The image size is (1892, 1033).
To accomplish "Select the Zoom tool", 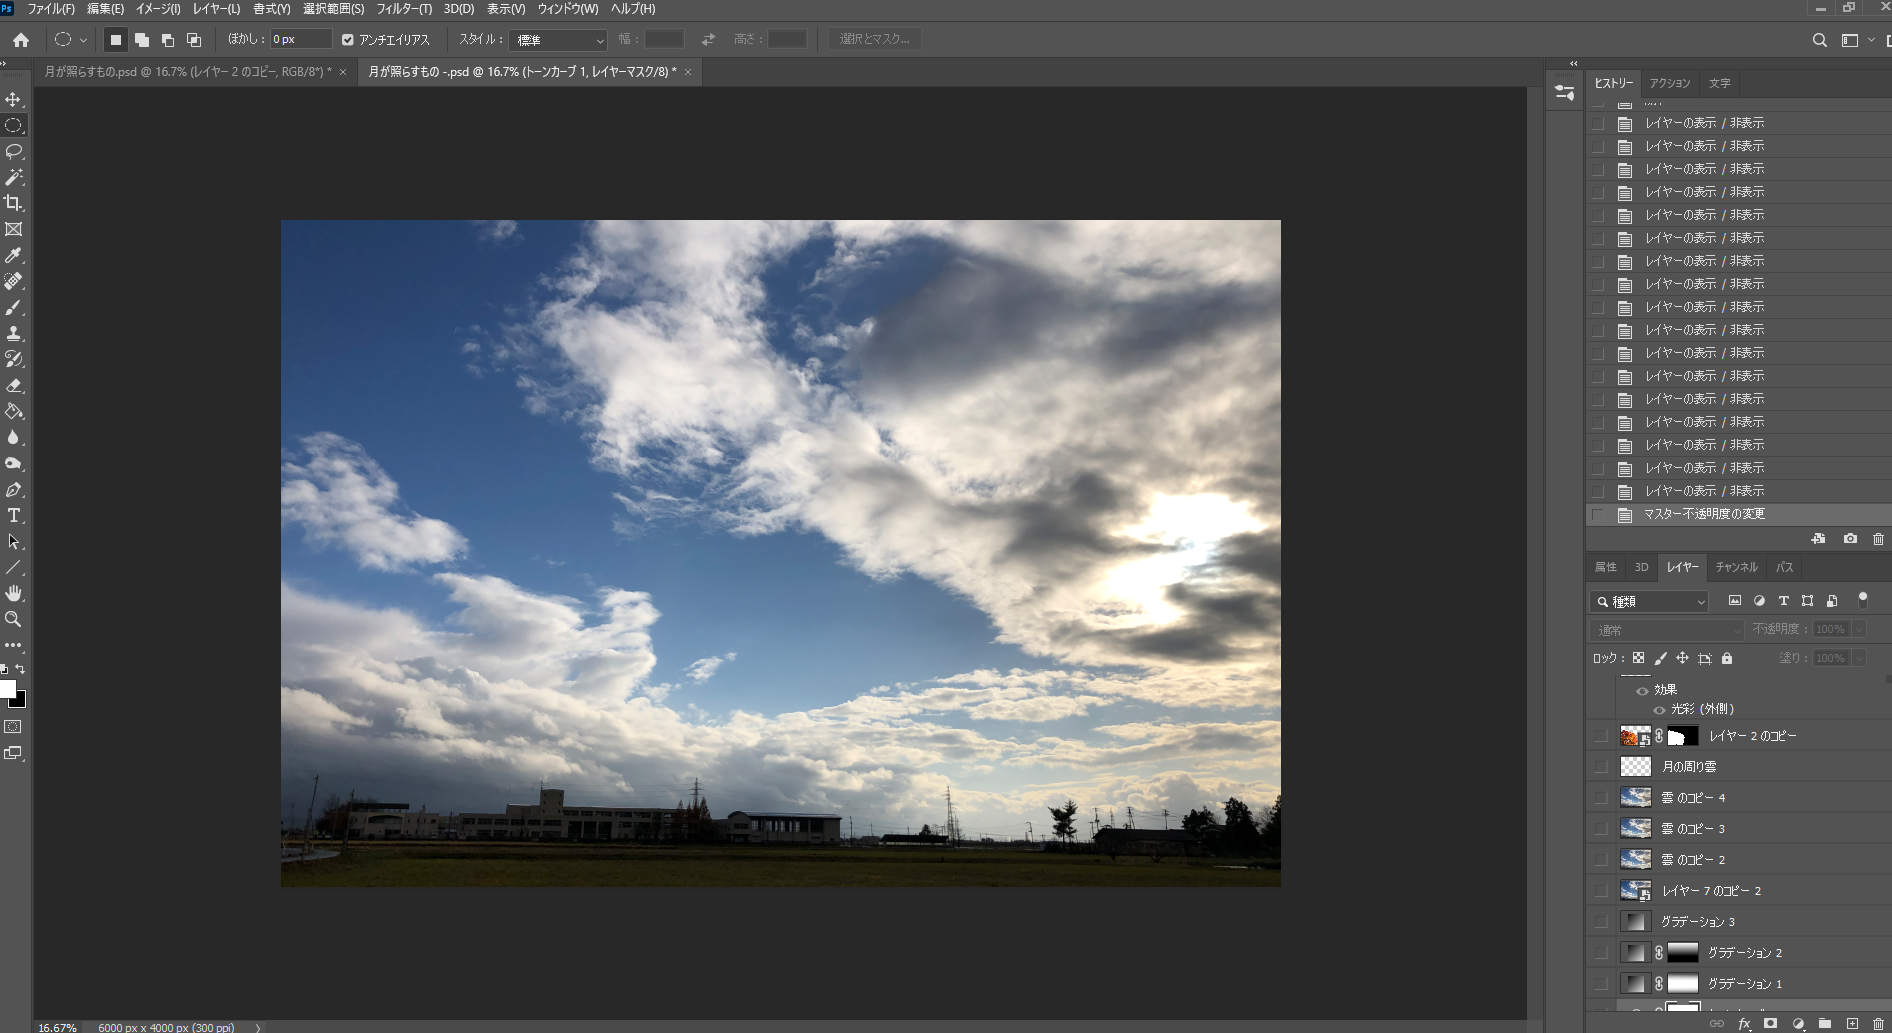I will coord(14,620).
